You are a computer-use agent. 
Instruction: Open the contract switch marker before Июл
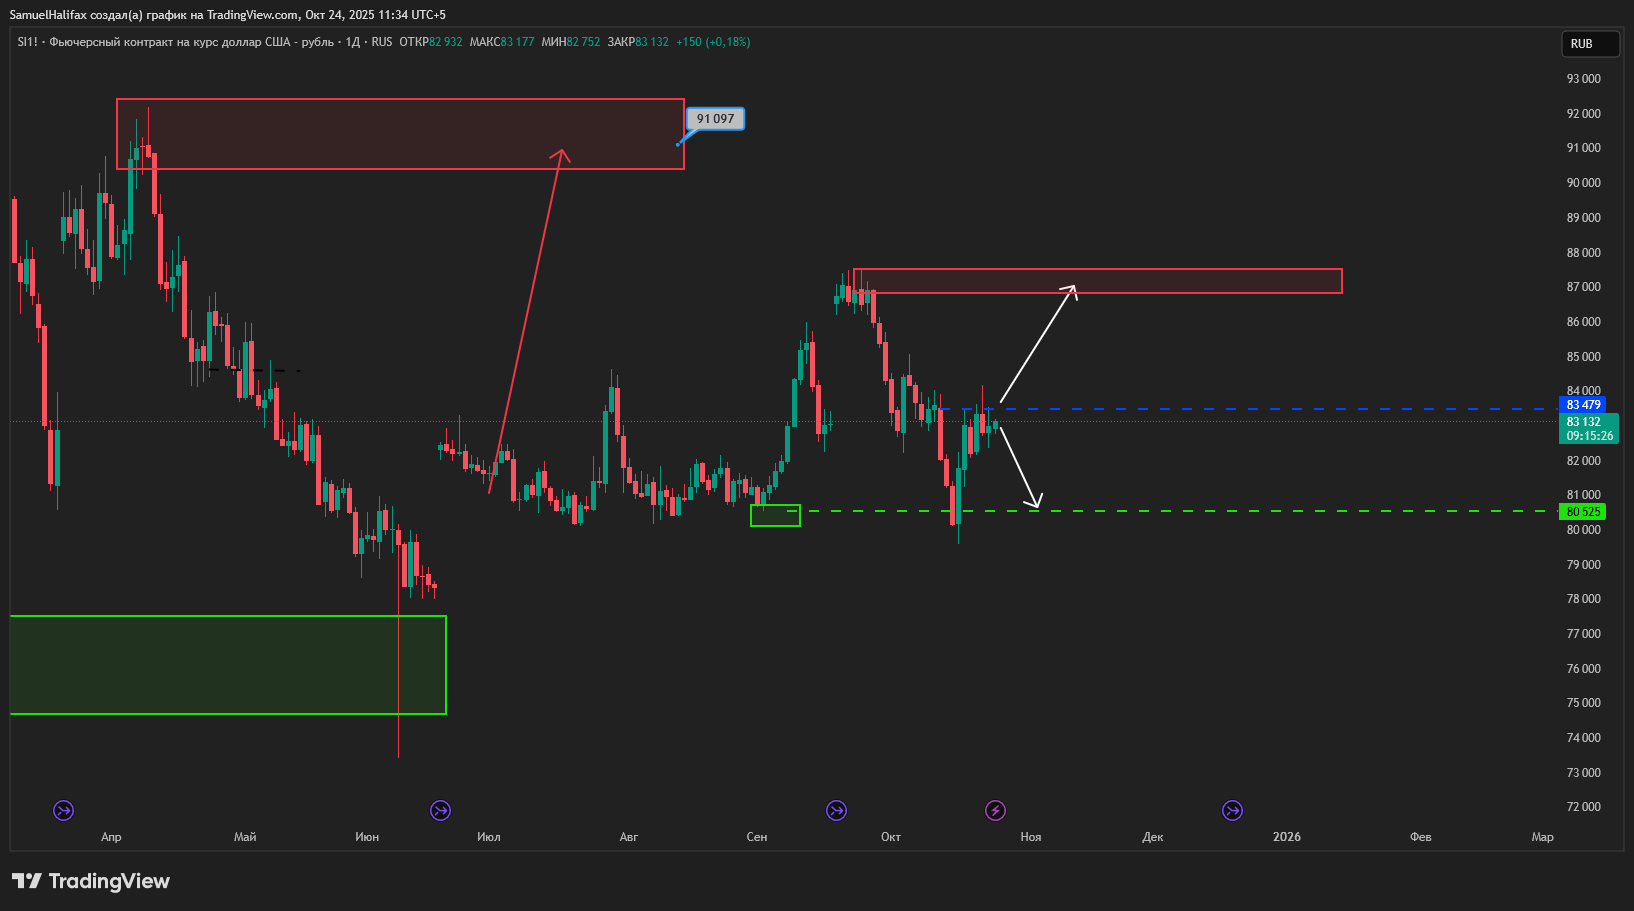click(440, 810)
